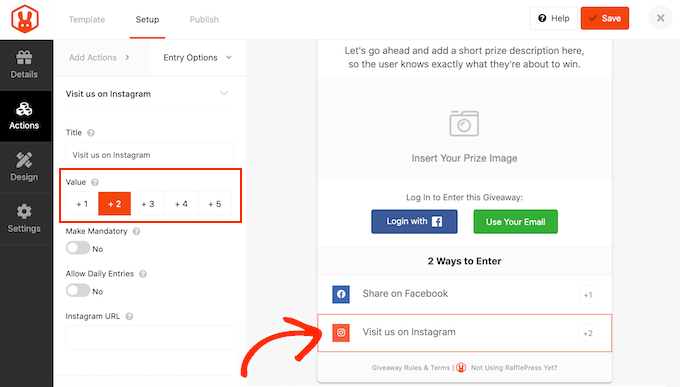Collapse the Visit us on Instagram panel chevron

[x=224, y=93]
